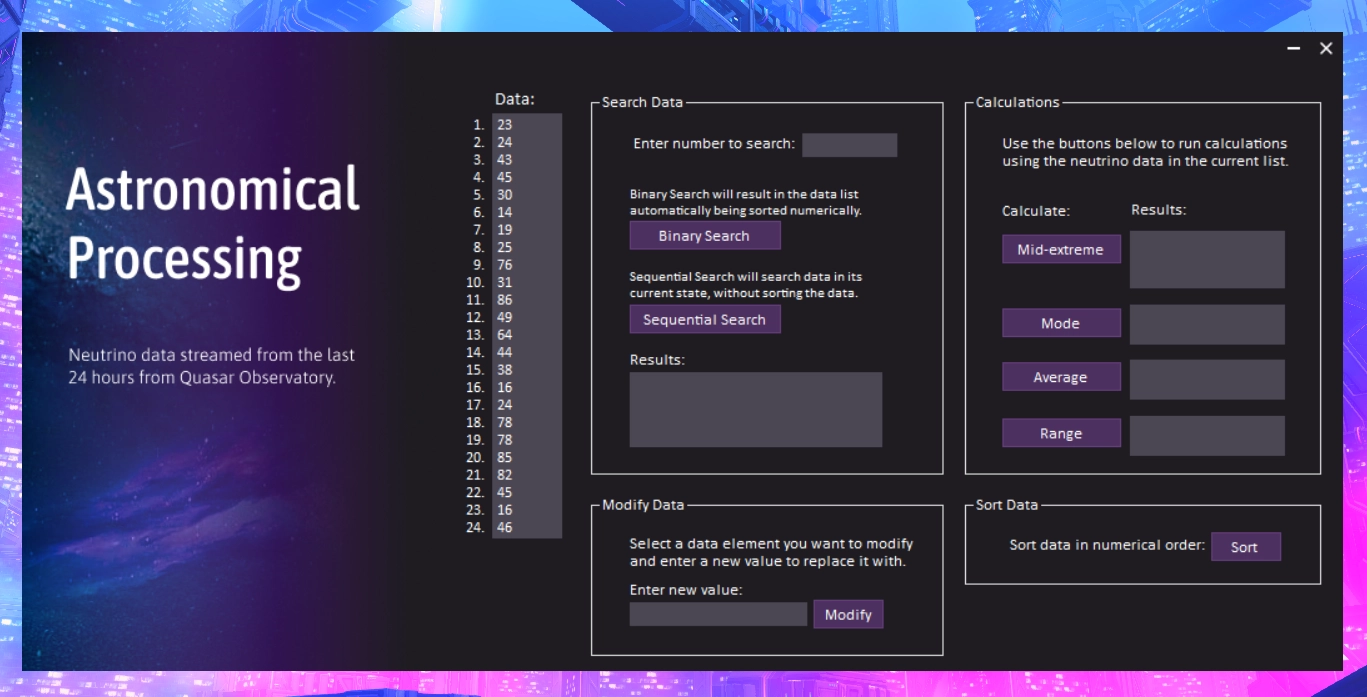Select value 45 in row 4
This screenshot has width=1367, height=697.
tap(527, 177)
